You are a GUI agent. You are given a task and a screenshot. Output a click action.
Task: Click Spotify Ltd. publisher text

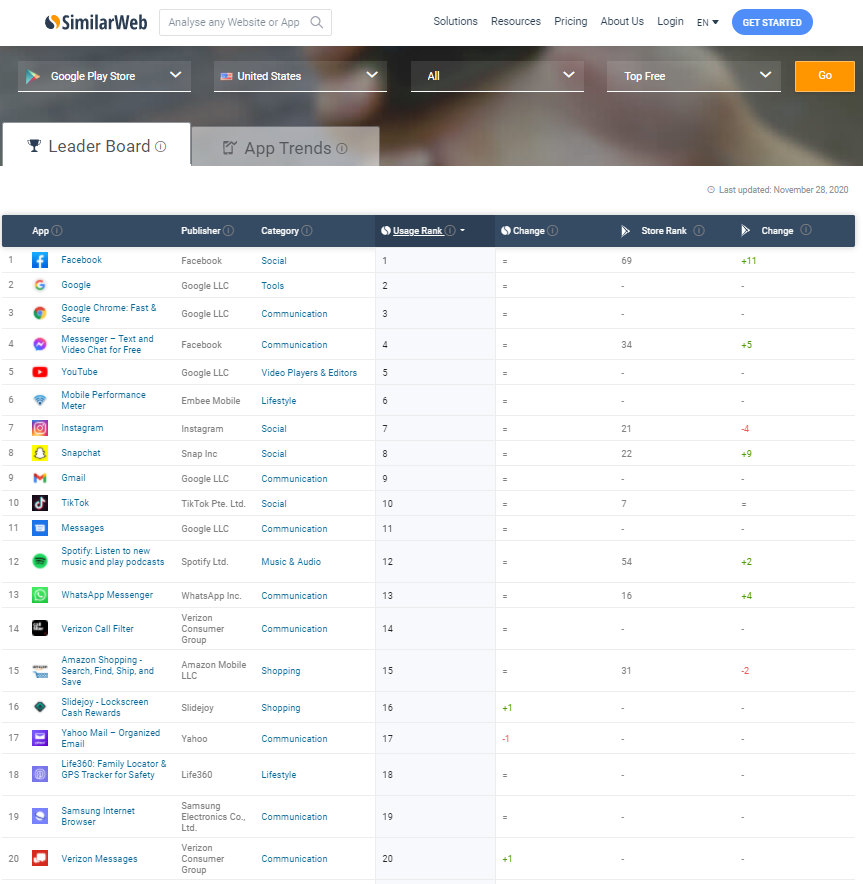coord(205,562)
